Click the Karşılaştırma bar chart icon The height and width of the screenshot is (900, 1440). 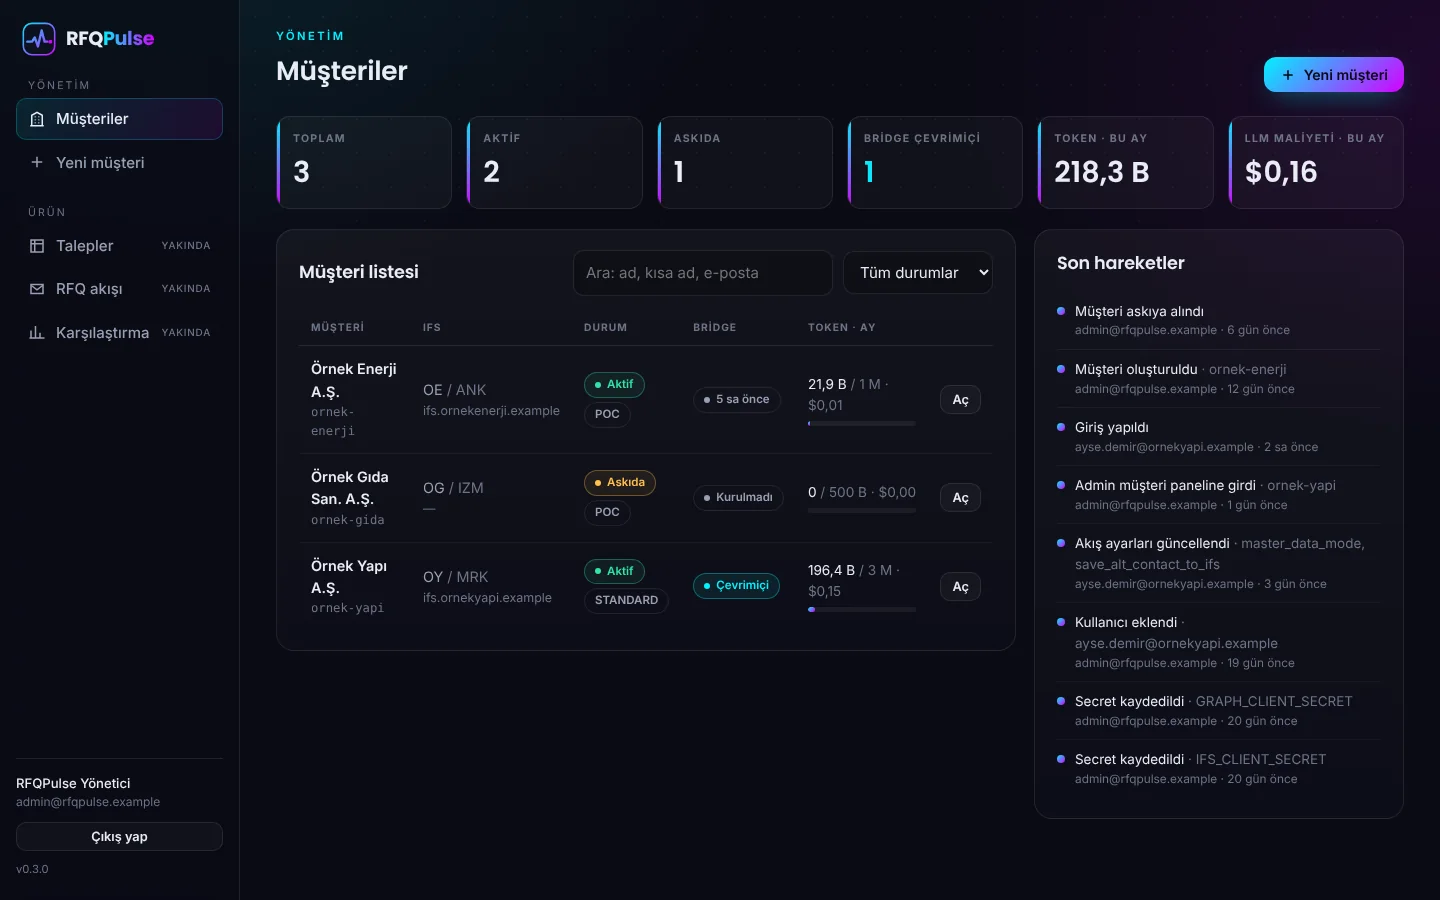[x=37, y=333]
